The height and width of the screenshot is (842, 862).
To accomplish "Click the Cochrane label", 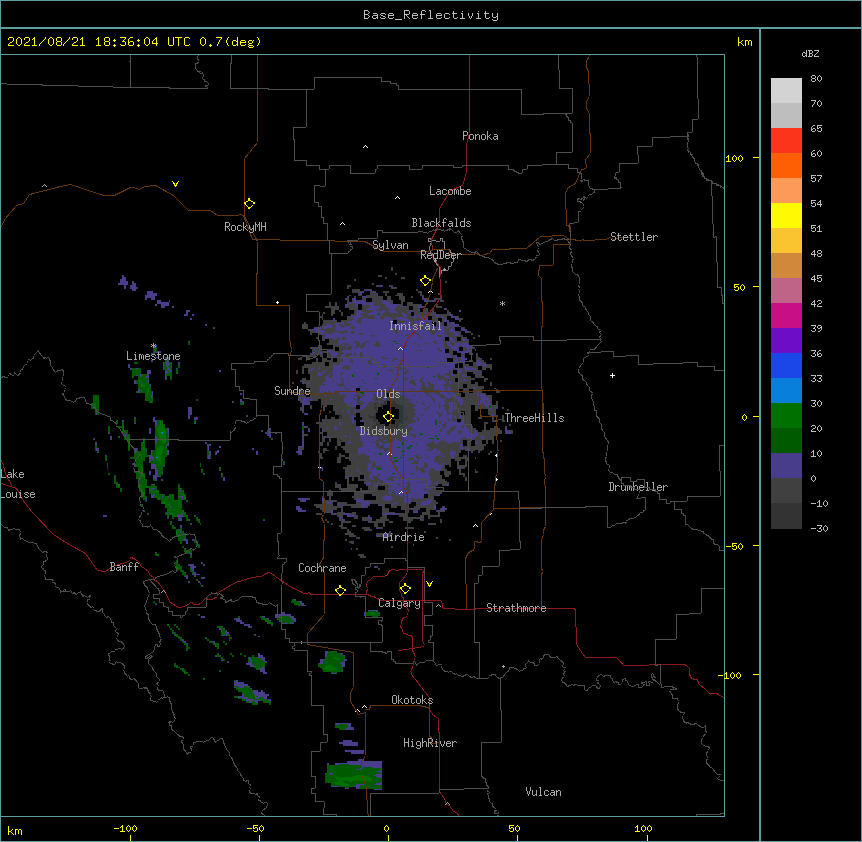I will click(322, 568).
